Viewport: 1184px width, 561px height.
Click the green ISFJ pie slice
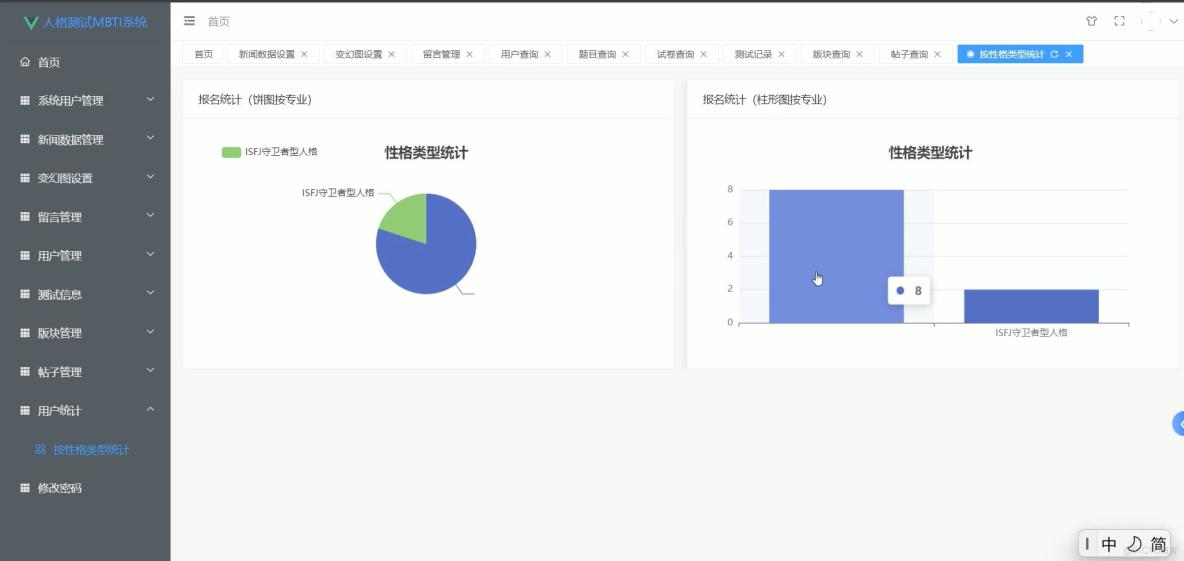[x=408, y=217]
